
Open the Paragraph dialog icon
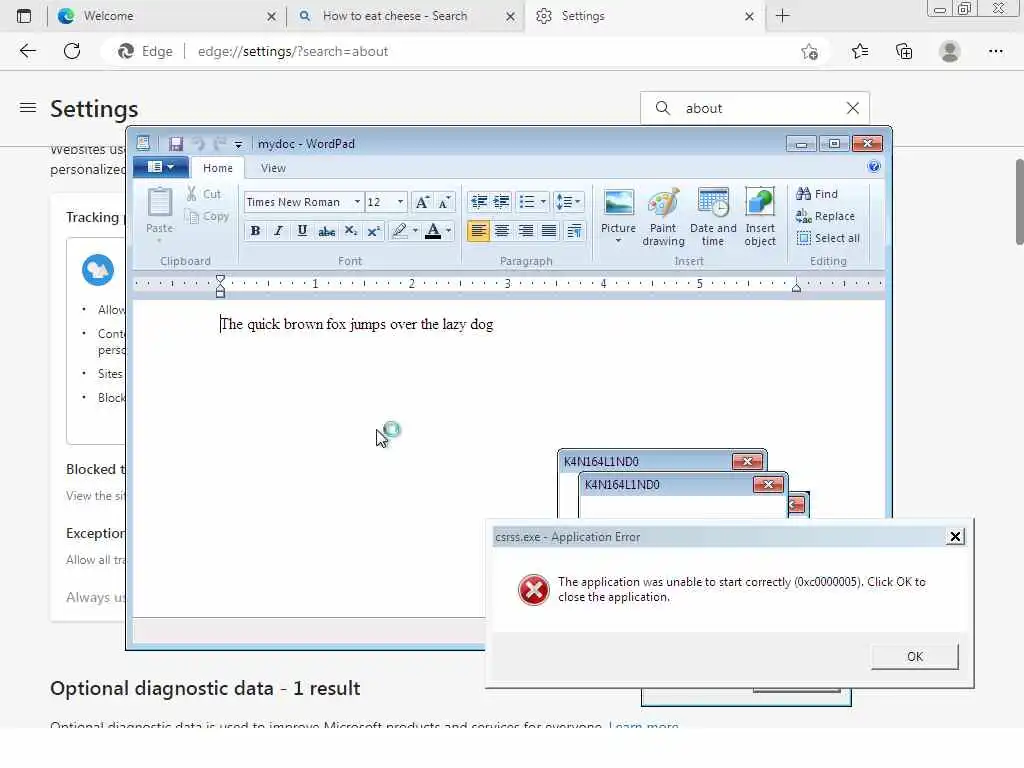pos(574,231)
